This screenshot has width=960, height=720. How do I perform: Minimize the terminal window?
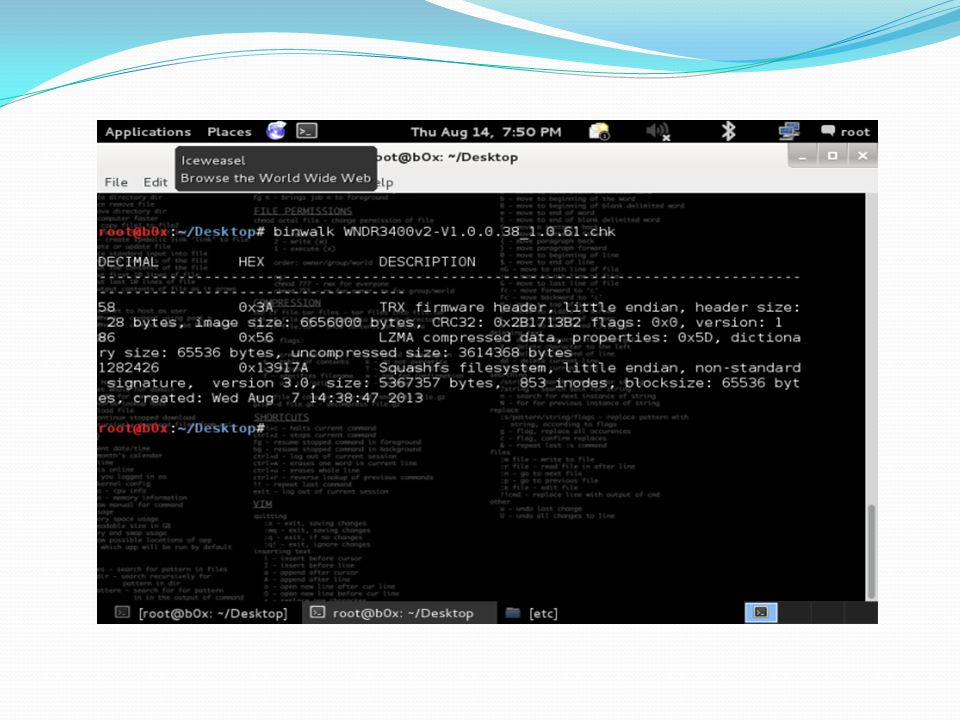[802, 156]
